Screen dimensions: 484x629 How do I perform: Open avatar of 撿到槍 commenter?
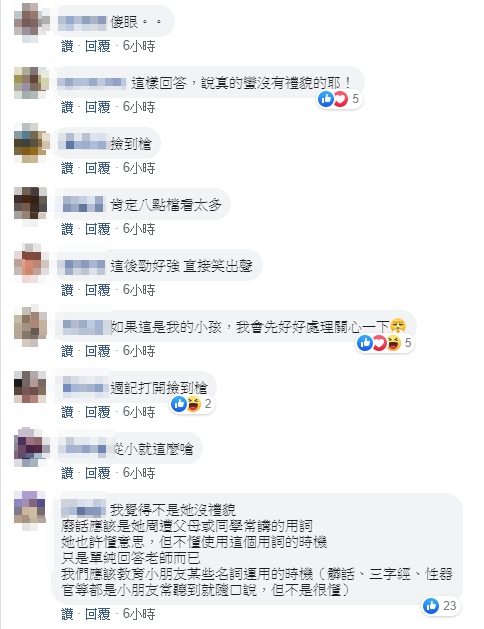pos(31,143)
